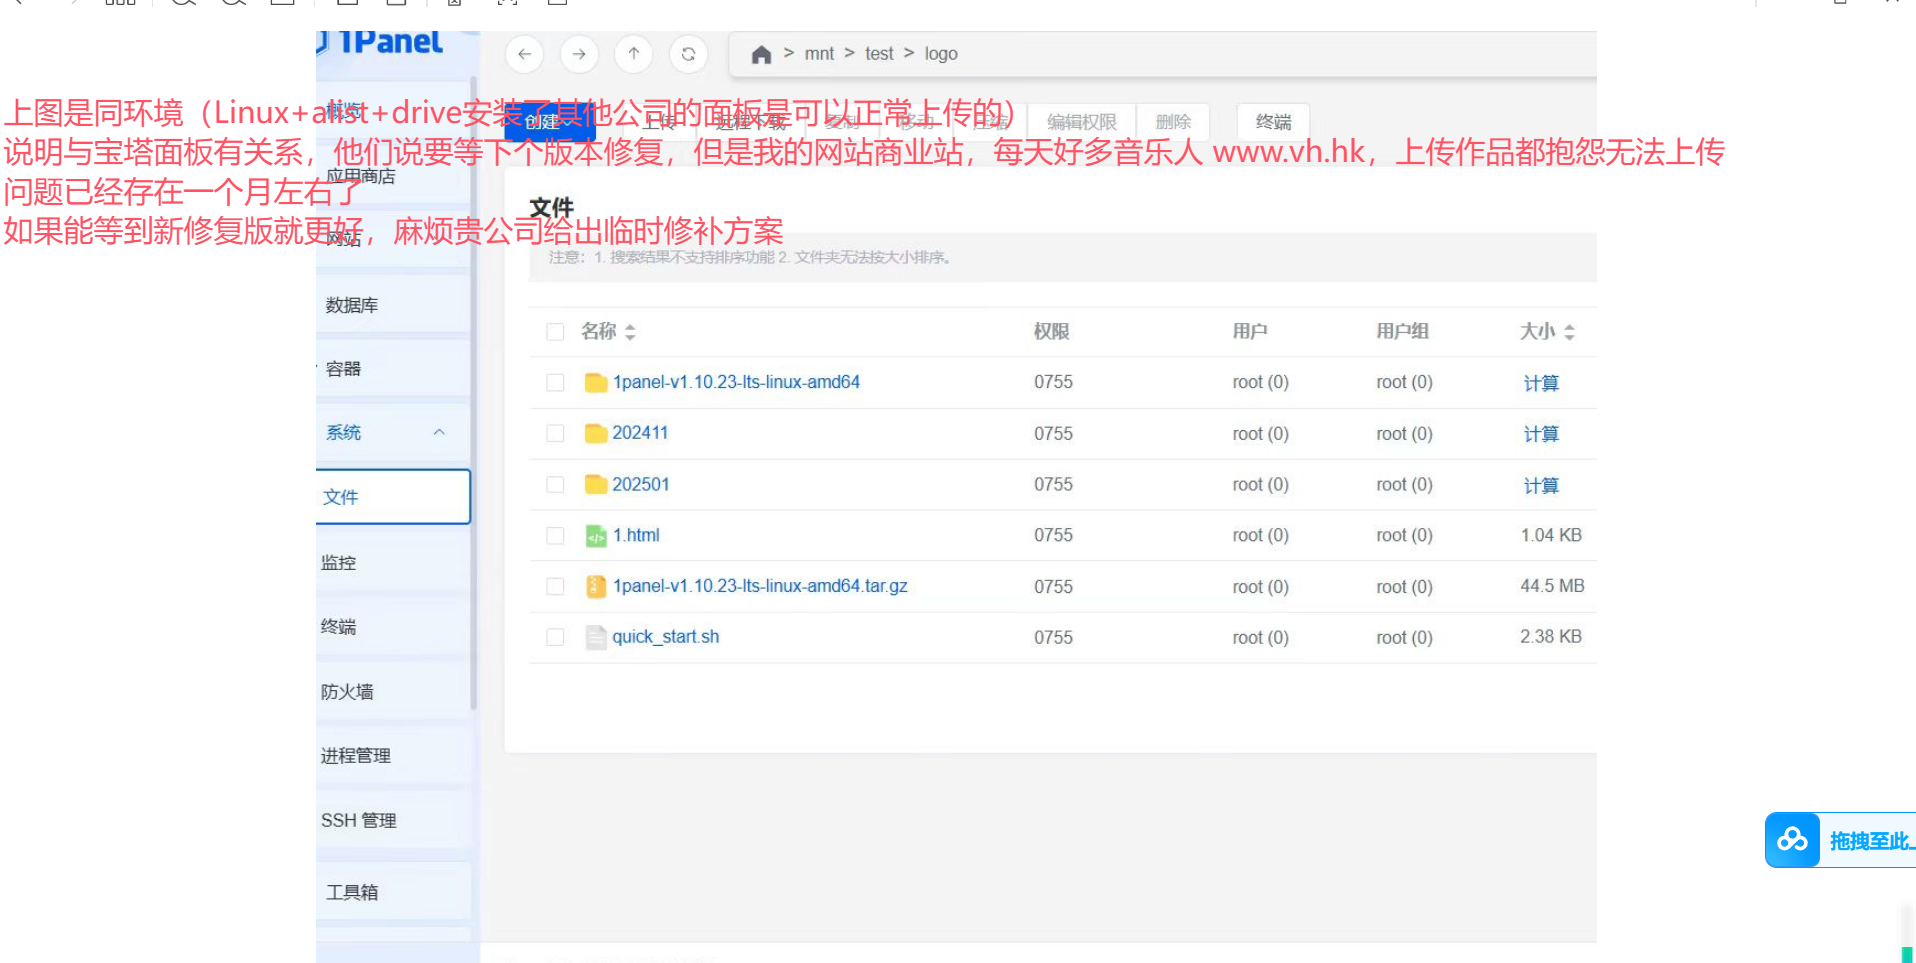The width and height of the screenshot is (1916, 963).
Task: Select 文件 in the sidebar
Action: [x=393, y=497]
